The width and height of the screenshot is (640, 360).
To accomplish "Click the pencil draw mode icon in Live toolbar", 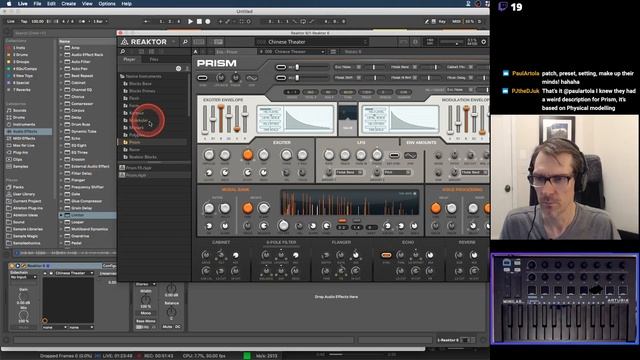I will point(427,21).
